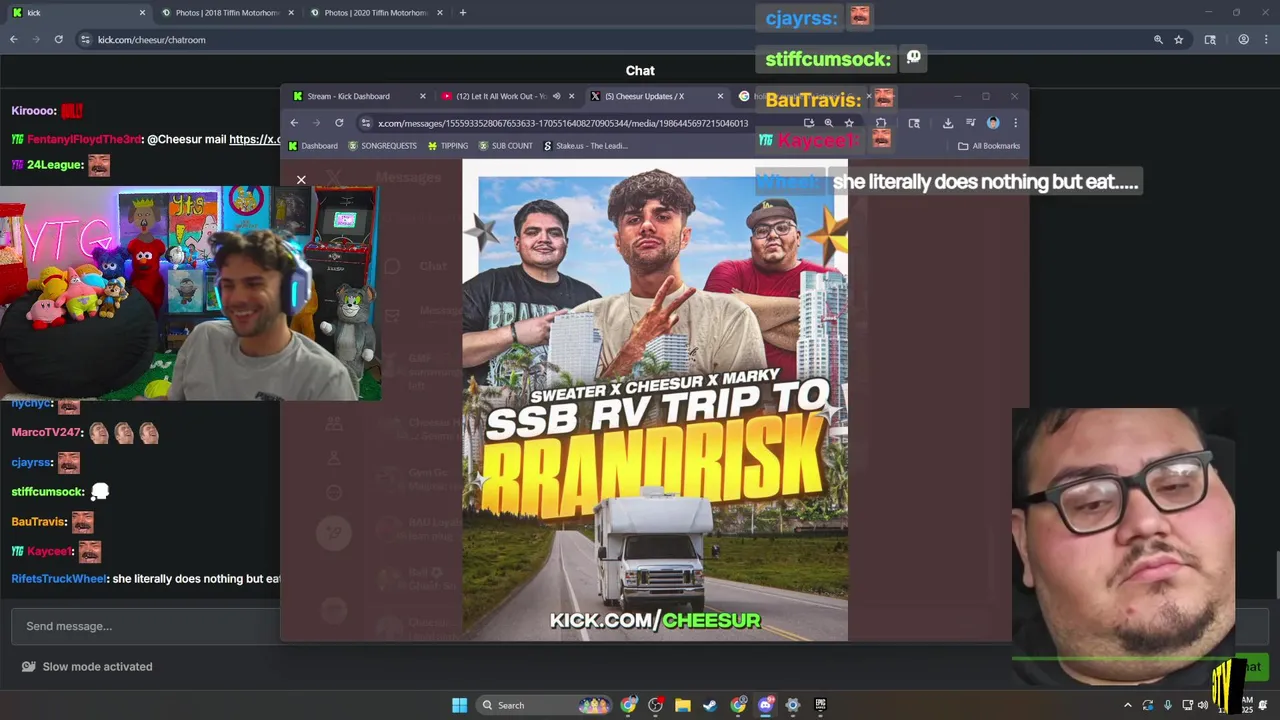Click username 24League in chat
Screen dimensions: 1280x720
pyautogui.click(x=54, y=165)
